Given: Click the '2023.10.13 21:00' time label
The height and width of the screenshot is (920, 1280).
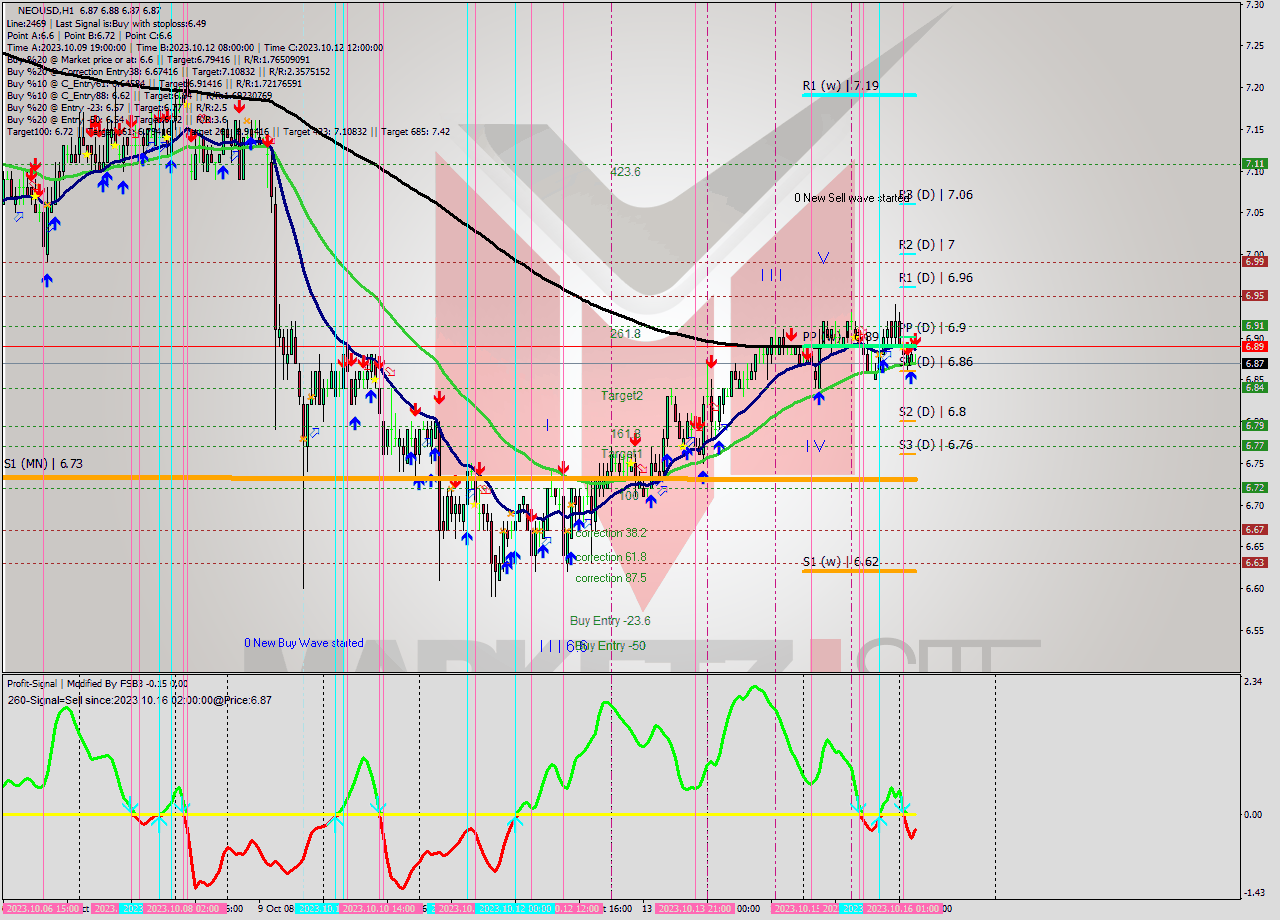Looking at the screenshot, I should coord(696,909).
